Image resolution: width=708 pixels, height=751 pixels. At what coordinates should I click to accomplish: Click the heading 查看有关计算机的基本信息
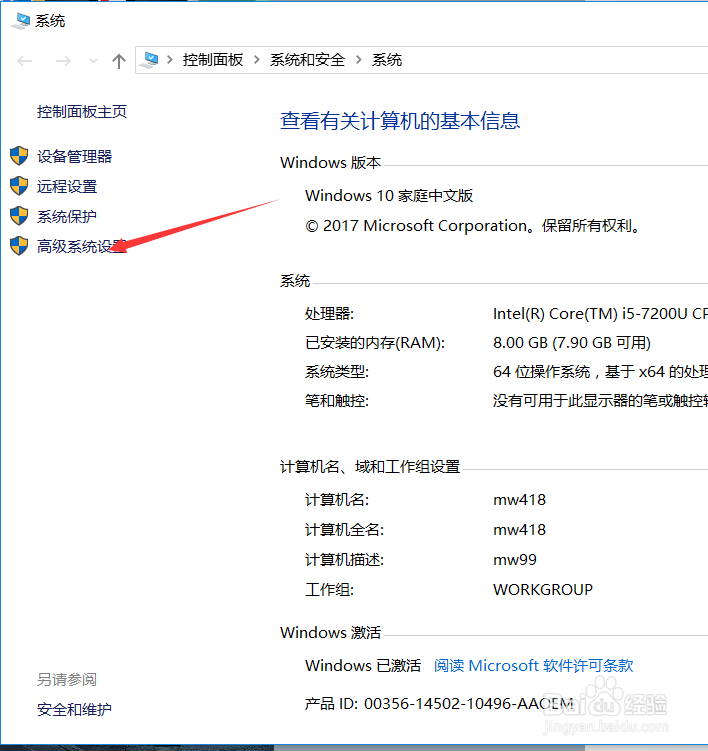400,120
